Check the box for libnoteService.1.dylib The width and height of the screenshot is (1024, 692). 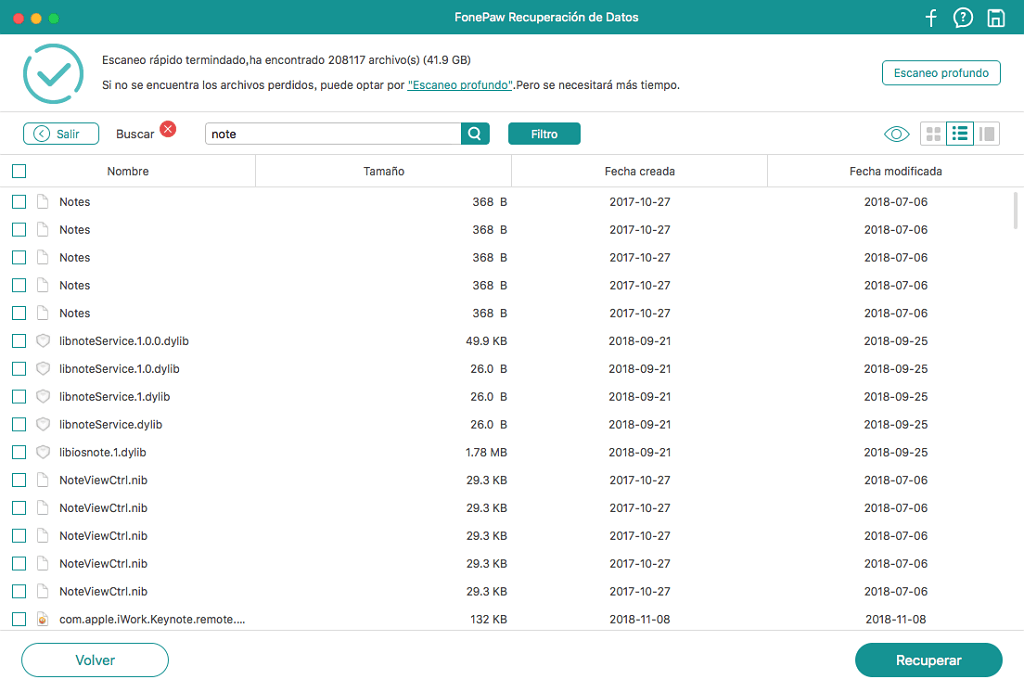pyautogui.click(x=19, y=396)
